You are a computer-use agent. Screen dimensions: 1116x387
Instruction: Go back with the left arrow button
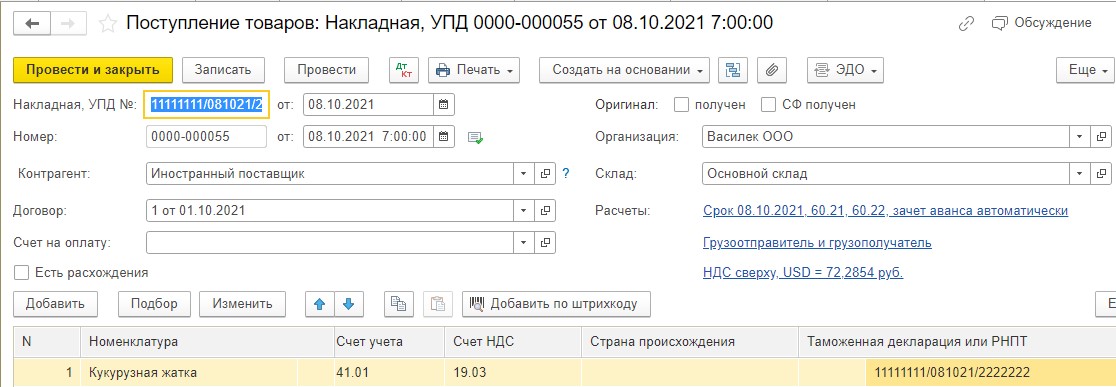[33, 23]
